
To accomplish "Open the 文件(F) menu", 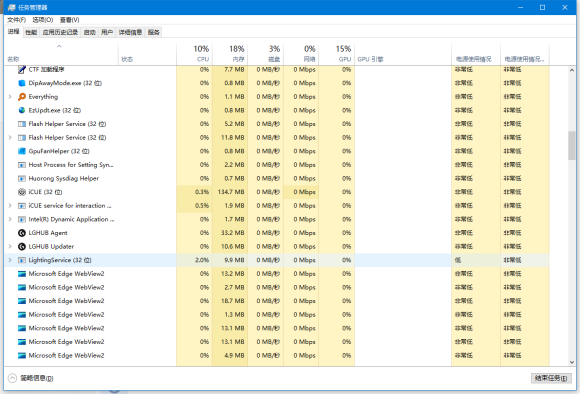I will click(16, 20).
